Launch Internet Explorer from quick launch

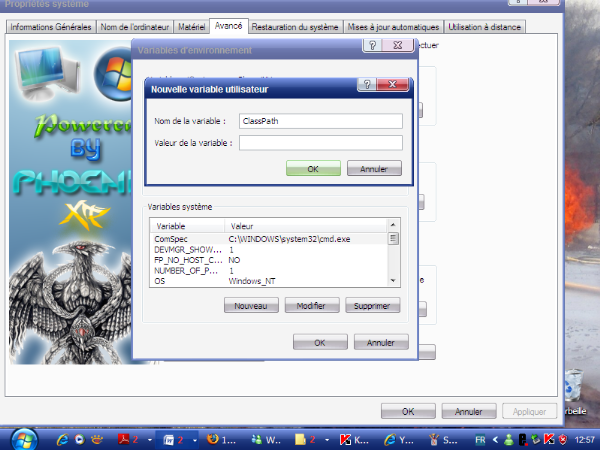62,440
